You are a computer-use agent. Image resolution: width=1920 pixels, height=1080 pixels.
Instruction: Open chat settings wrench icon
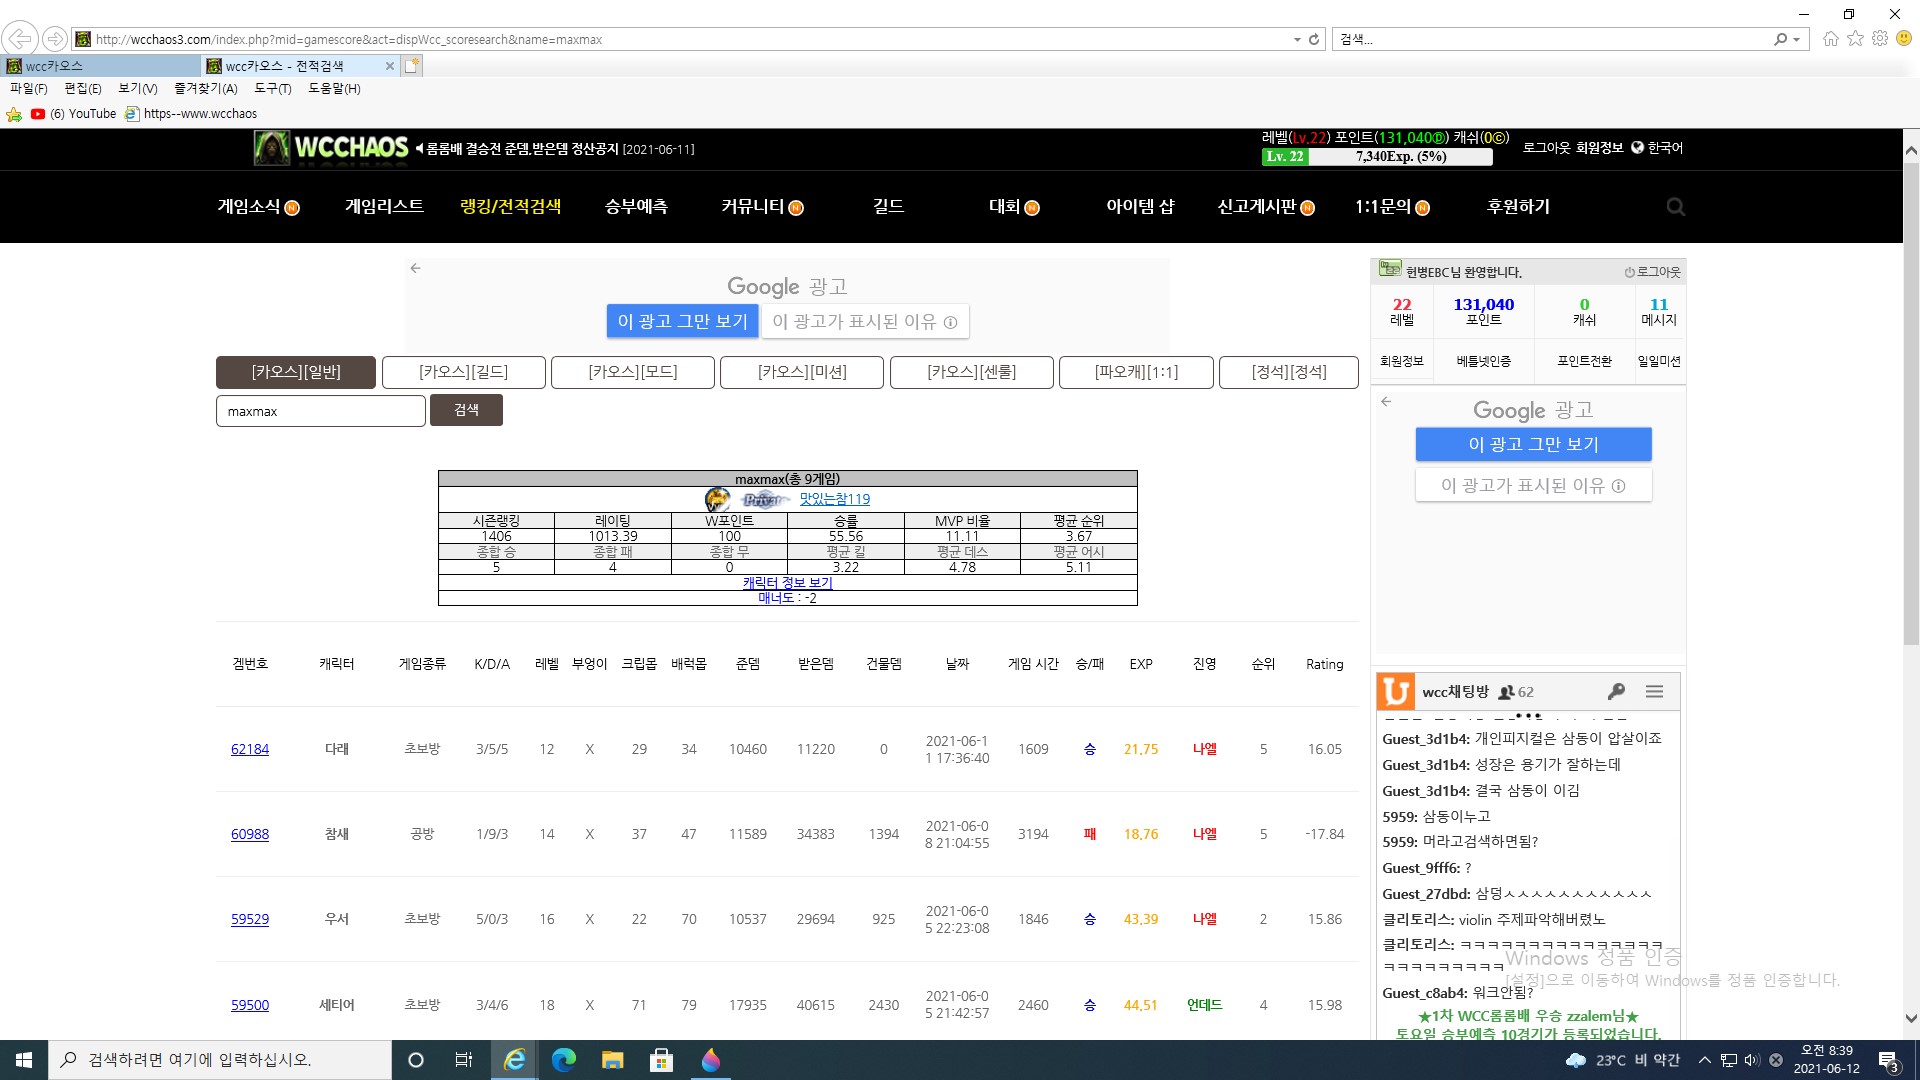(x=1616, y=691)
